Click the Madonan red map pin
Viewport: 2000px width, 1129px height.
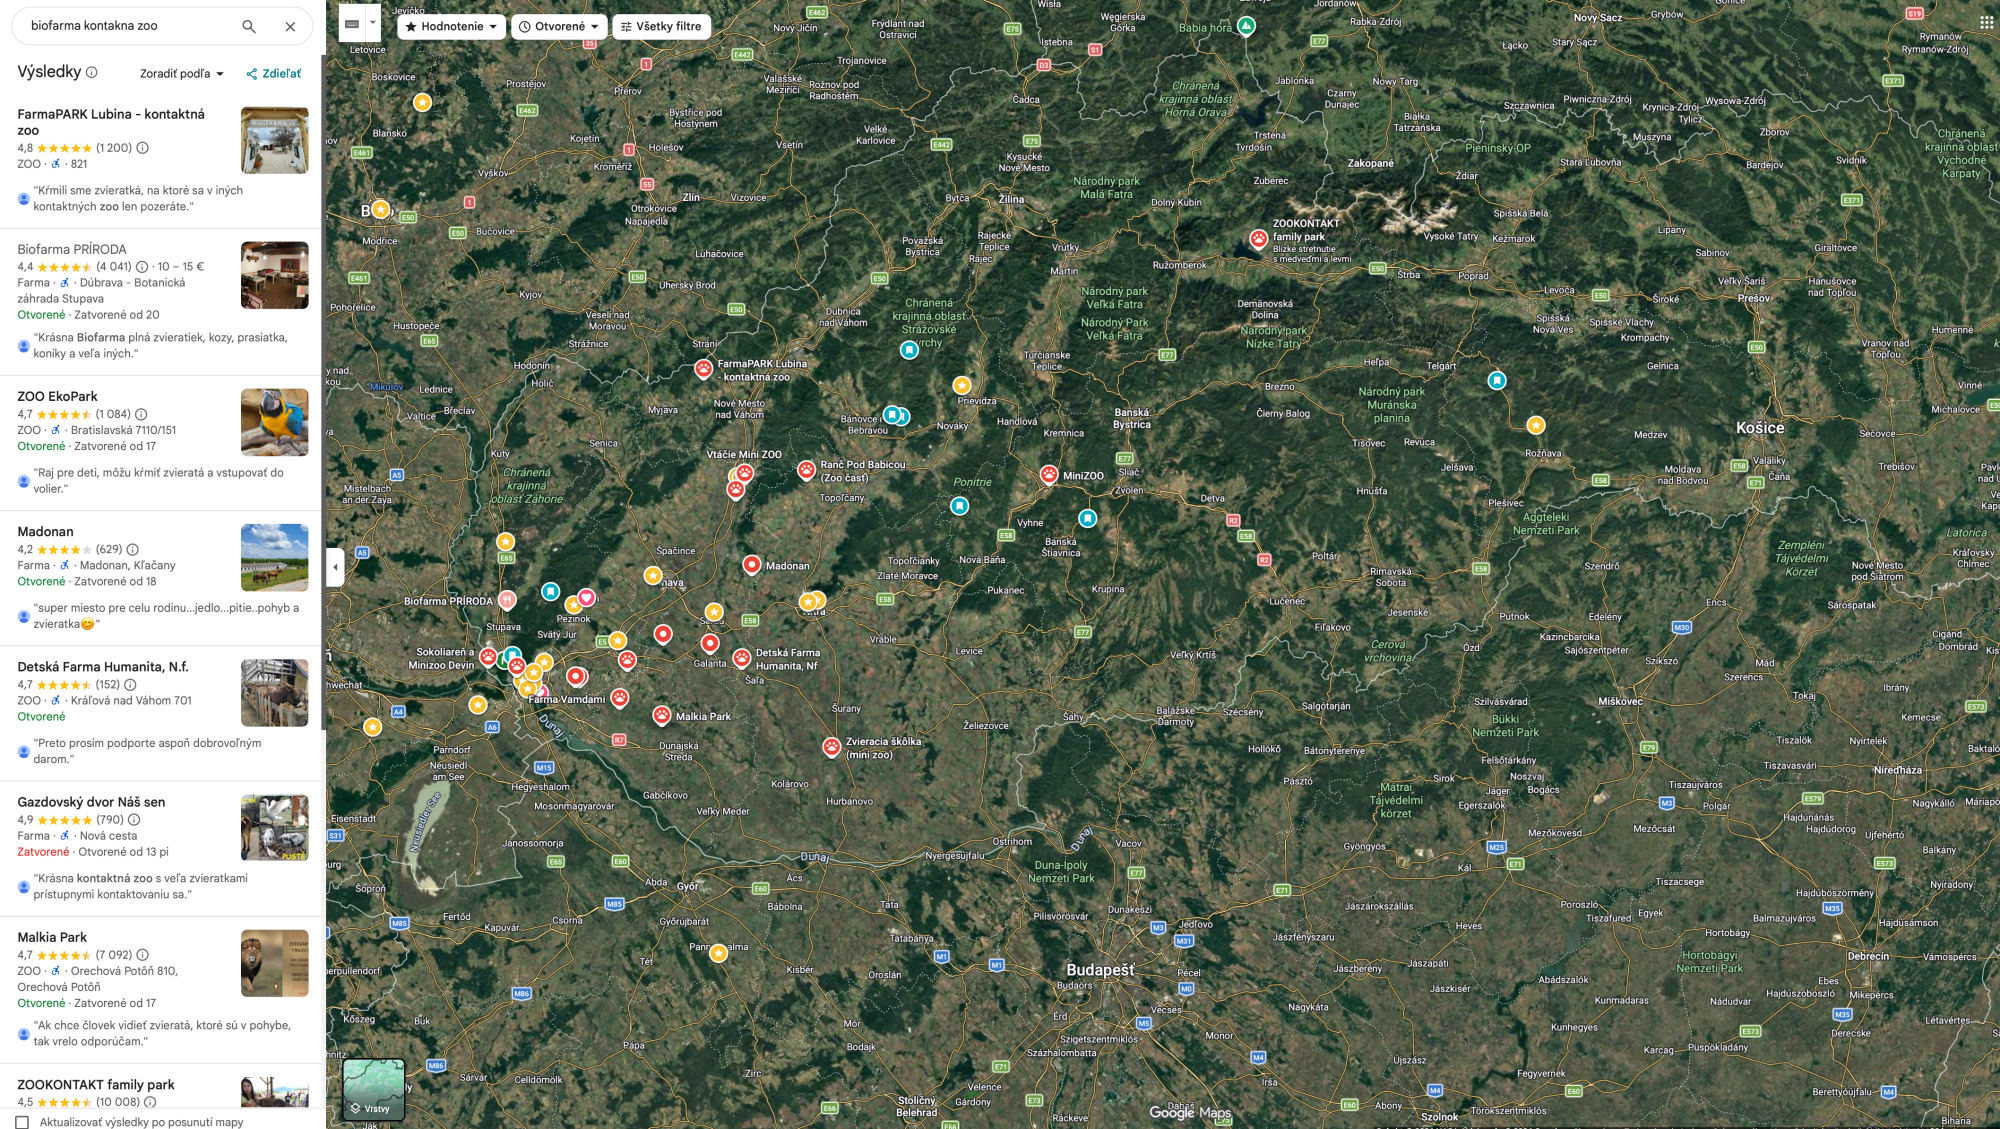pyautogui.click(x=752, y=565)
